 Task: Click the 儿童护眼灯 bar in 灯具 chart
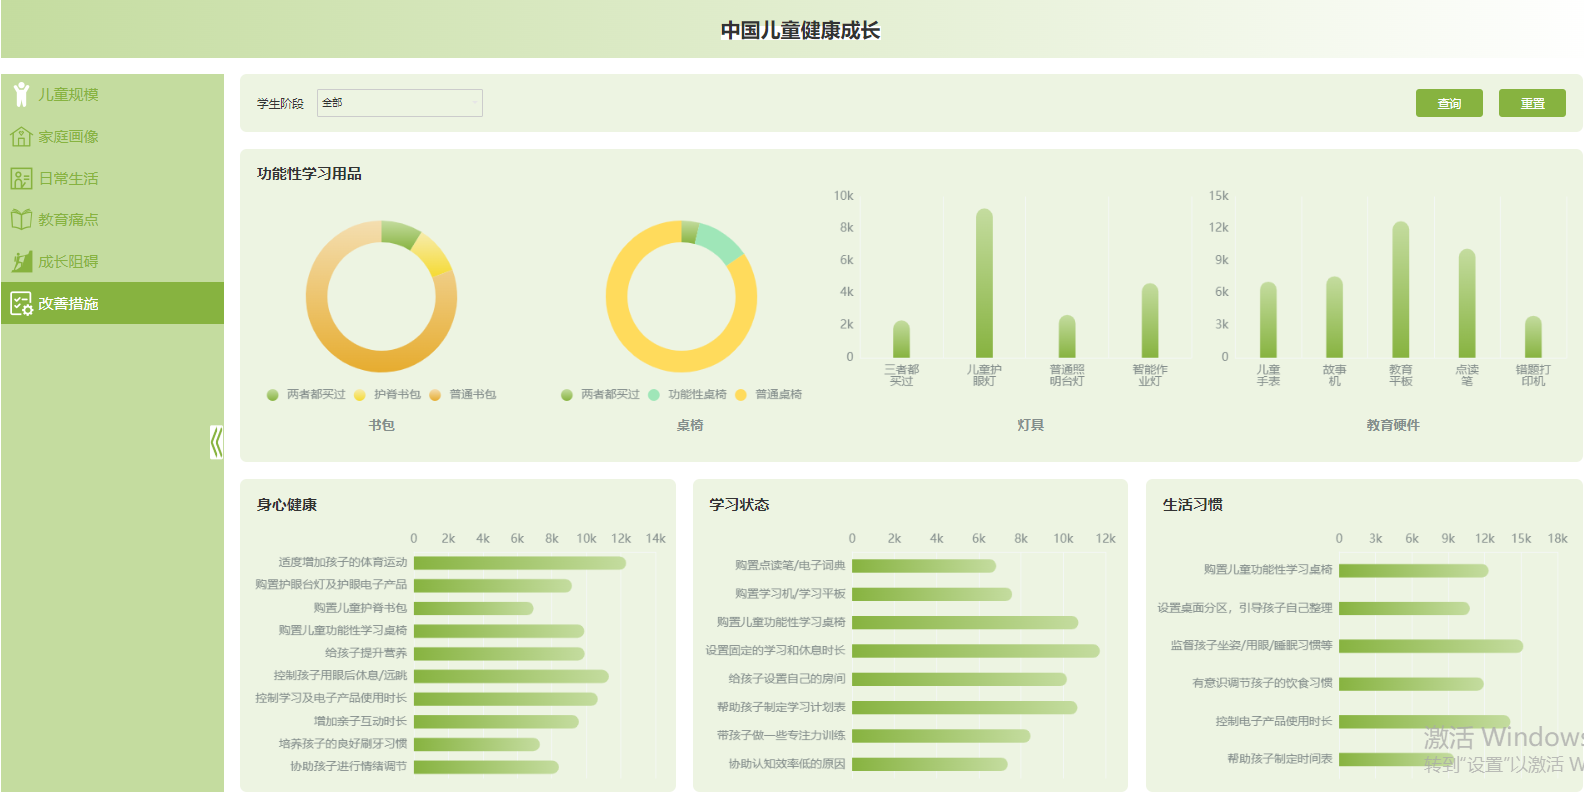coord(984,283)
